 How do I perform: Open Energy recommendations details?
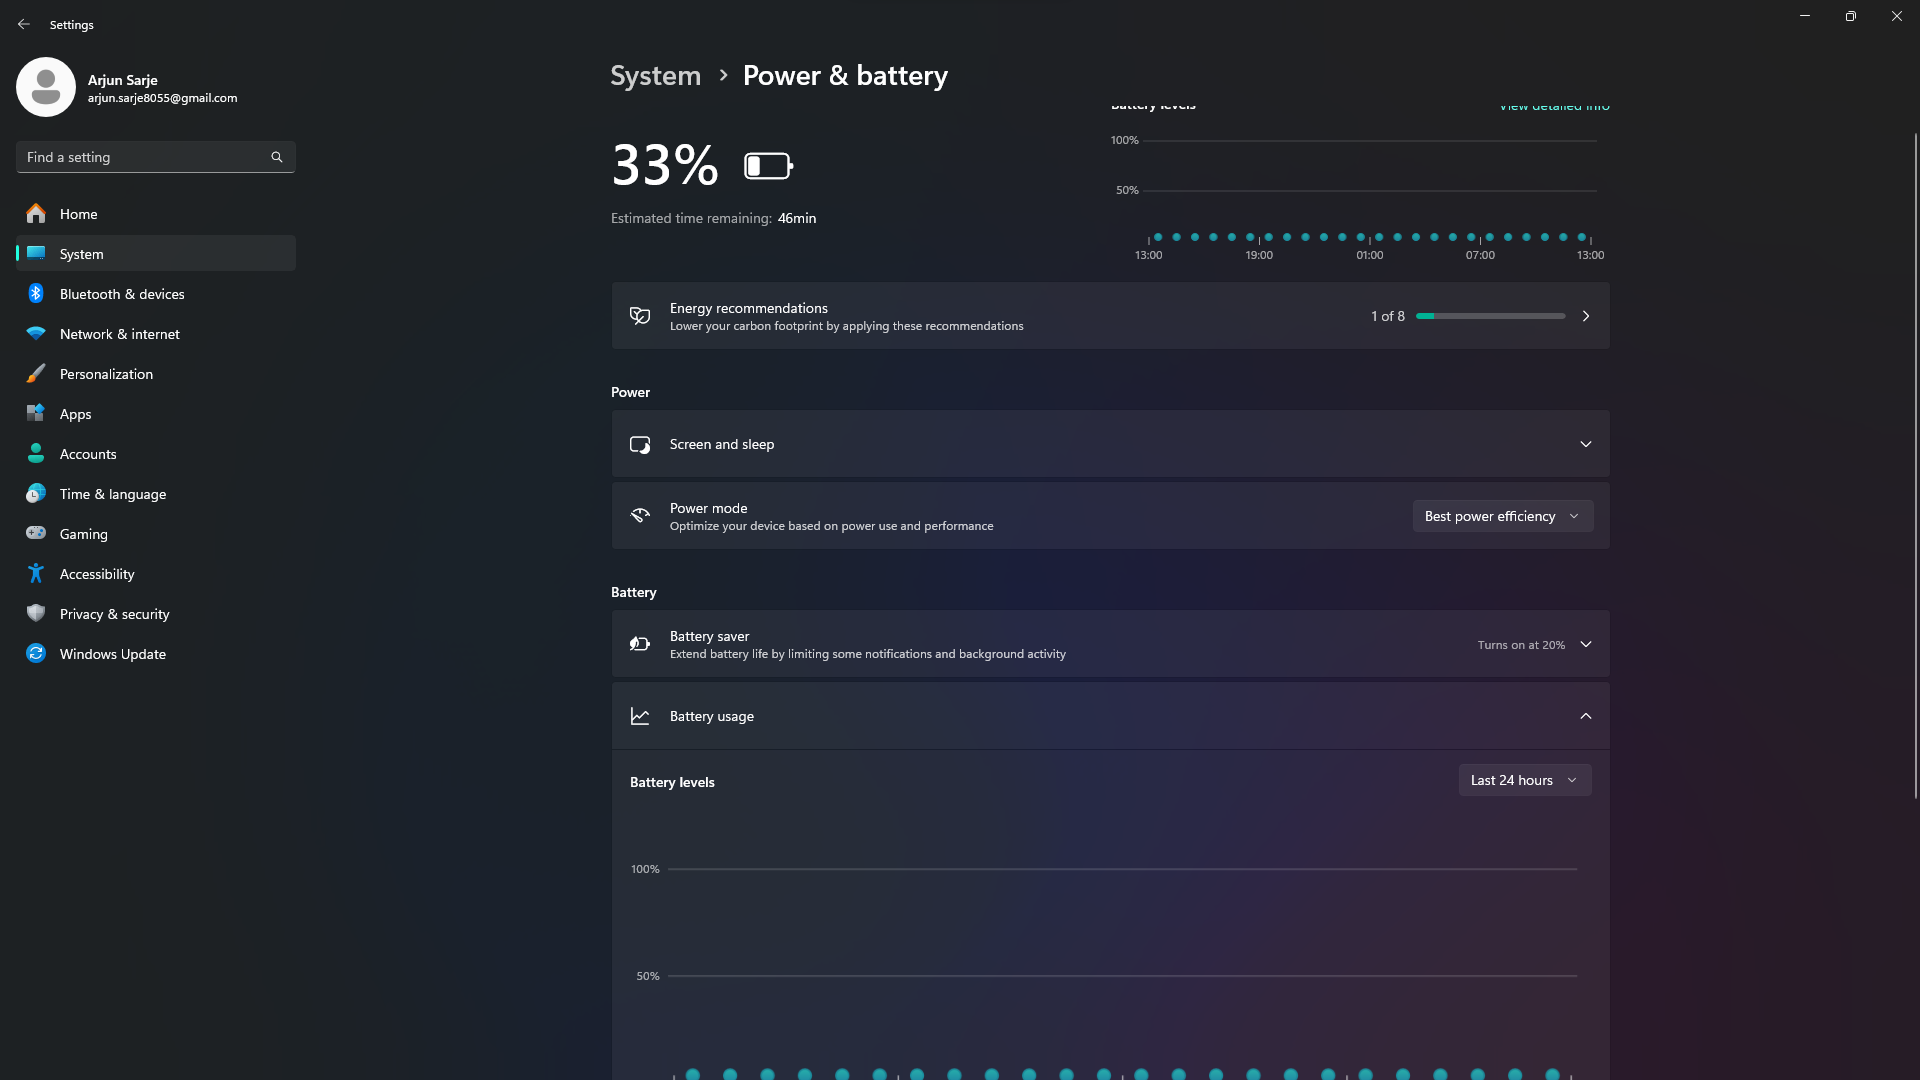pos(1586,315)
